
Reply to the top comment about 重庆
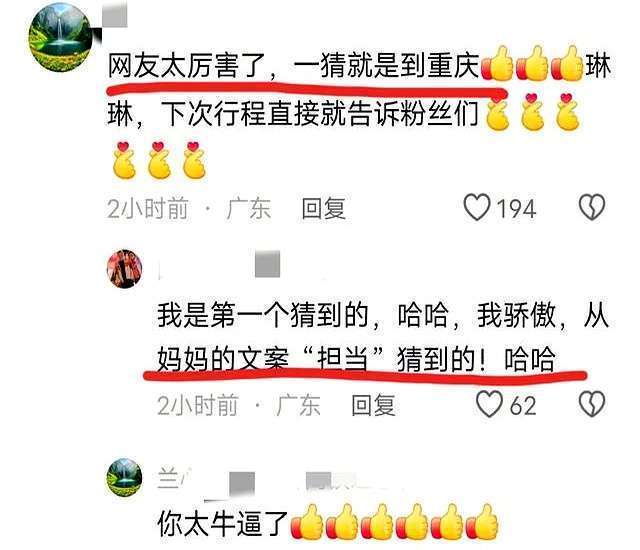[x=323, y=208]
